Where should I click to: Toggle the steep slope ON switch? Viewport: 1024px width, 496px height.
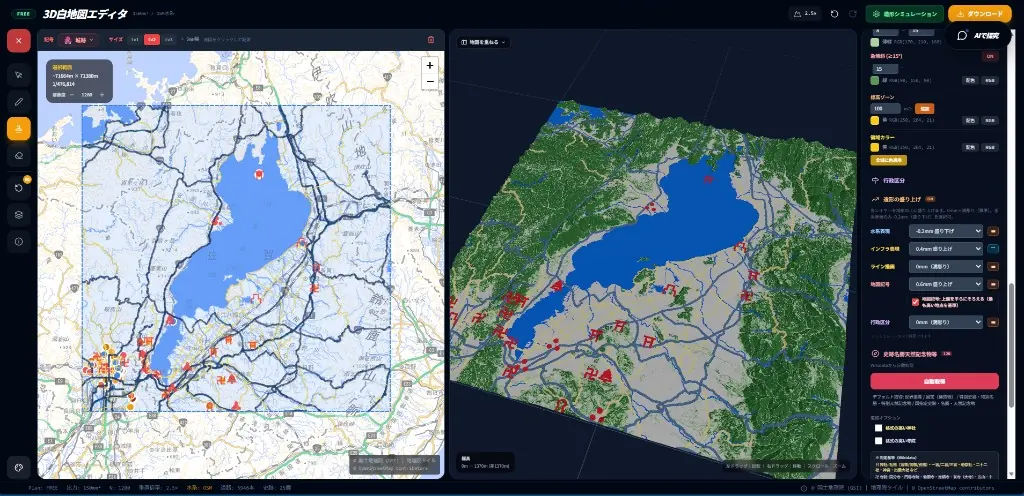(x=990, y=56)
